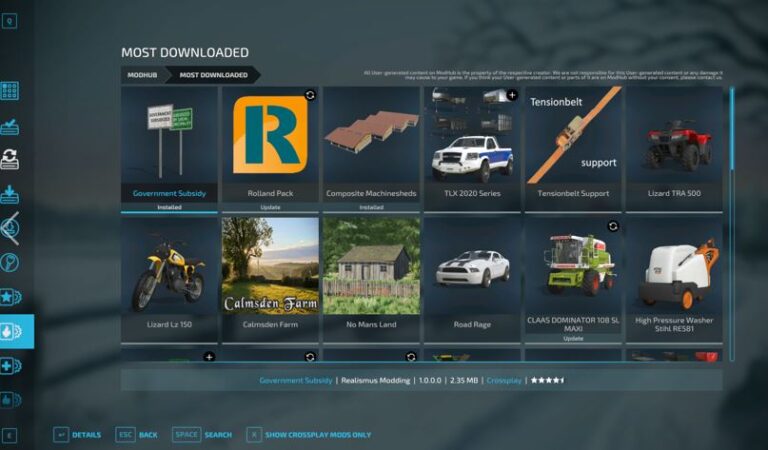The width and height of the screenshot is (768, 450).
Task: Open the Lizard TRA 500 mod tile
Action: 674,149
